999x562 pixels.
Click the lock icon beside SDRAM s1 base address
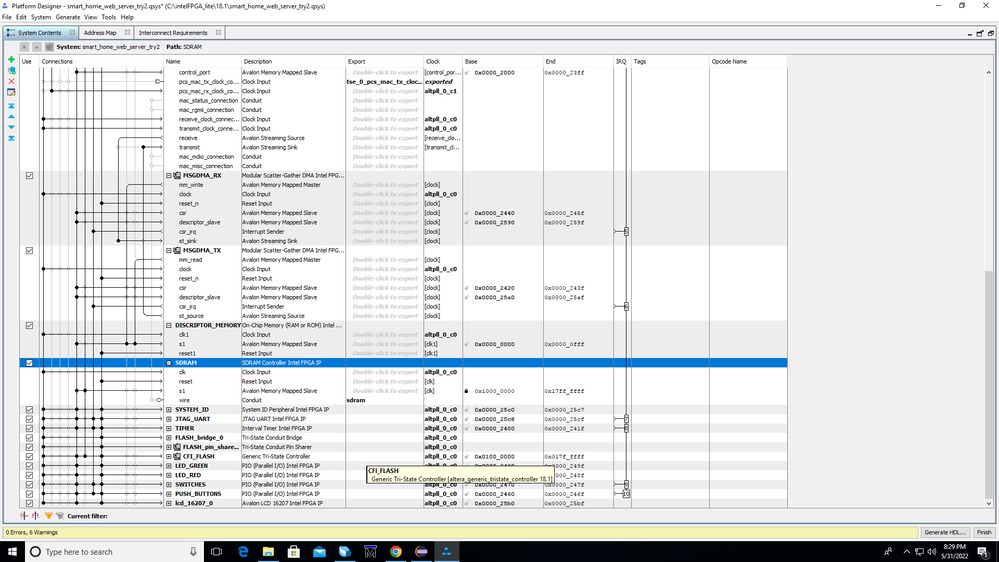click(466, 391)
